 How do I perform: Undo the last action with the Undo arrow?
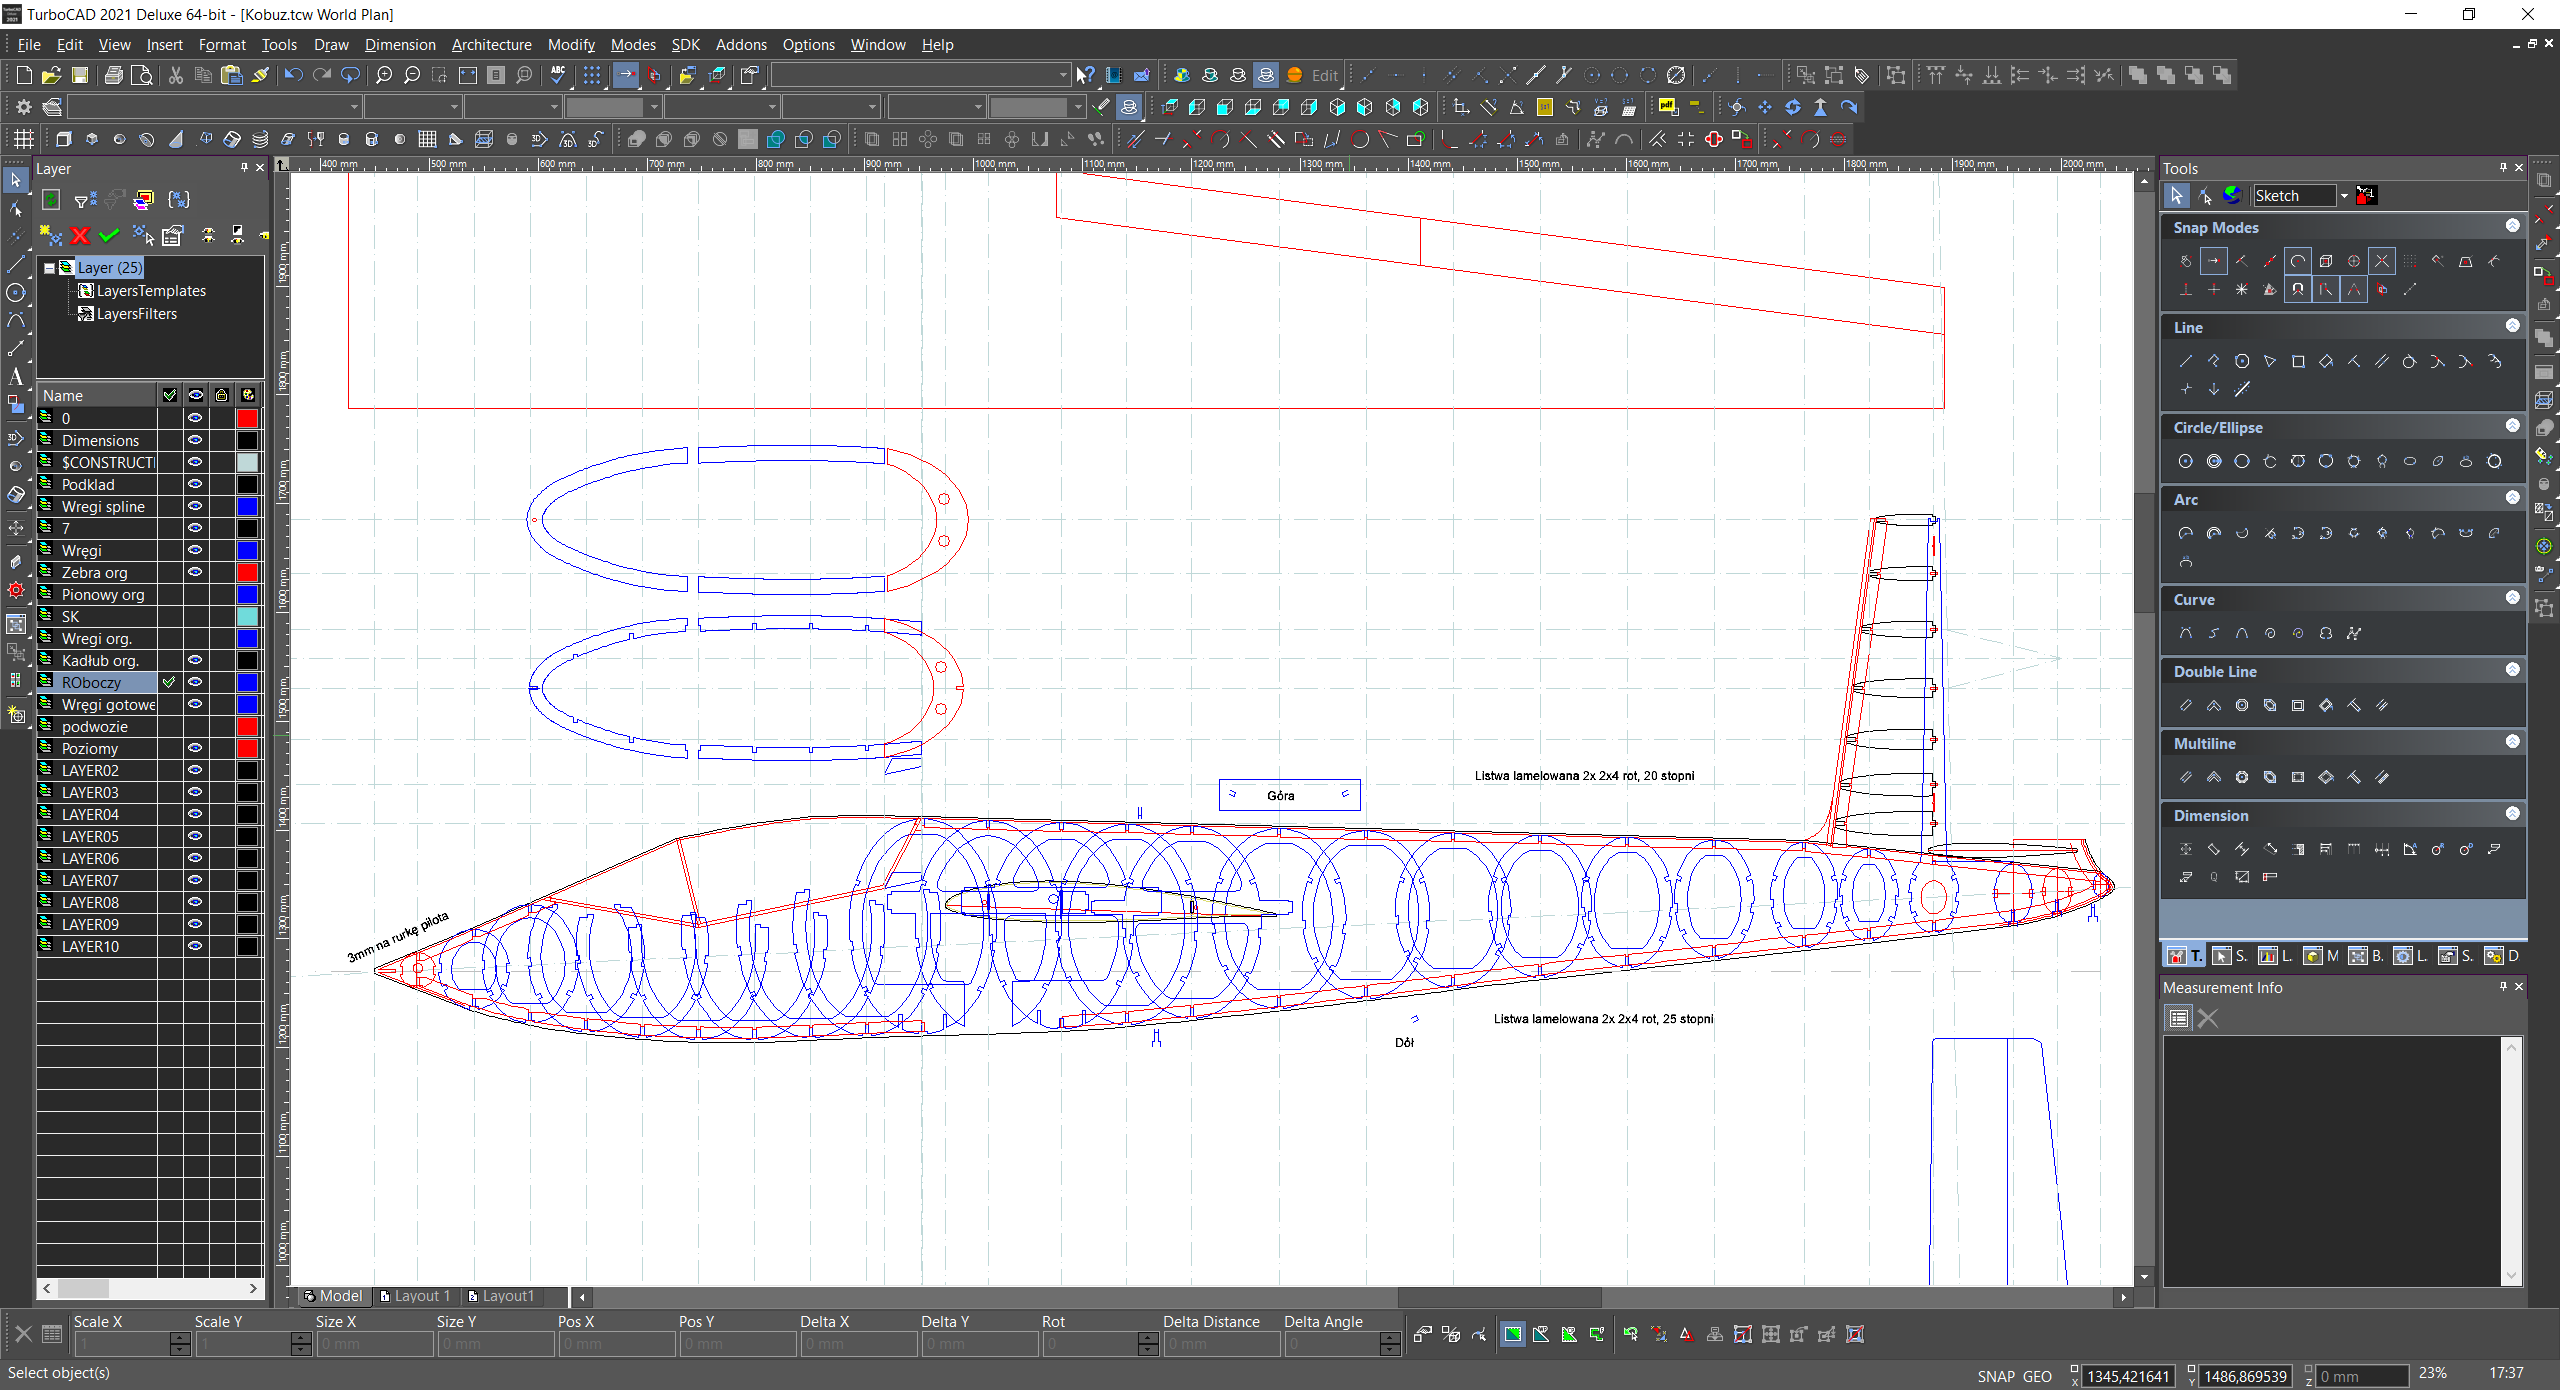point(293,75)
